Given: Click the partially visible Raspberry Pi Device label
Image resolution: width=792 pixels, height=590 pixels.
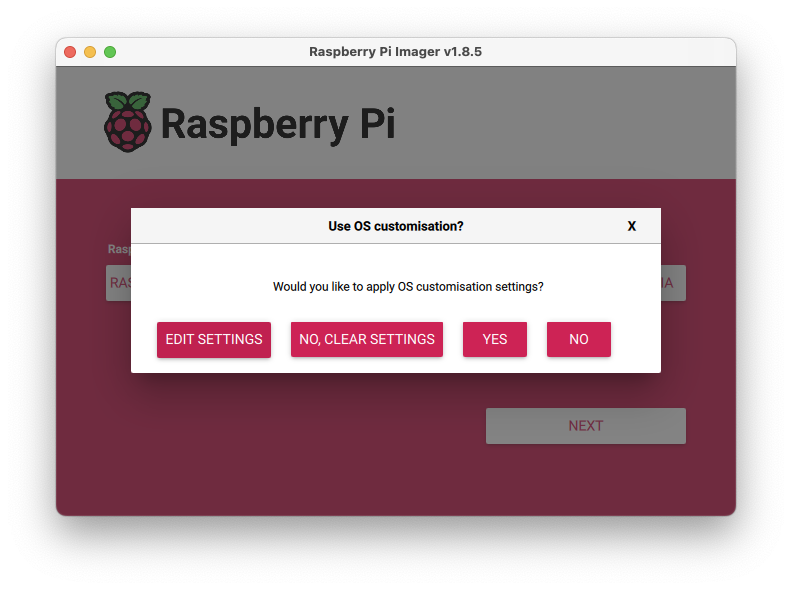Looking at the screenshot, I should (x=118, y=249).
